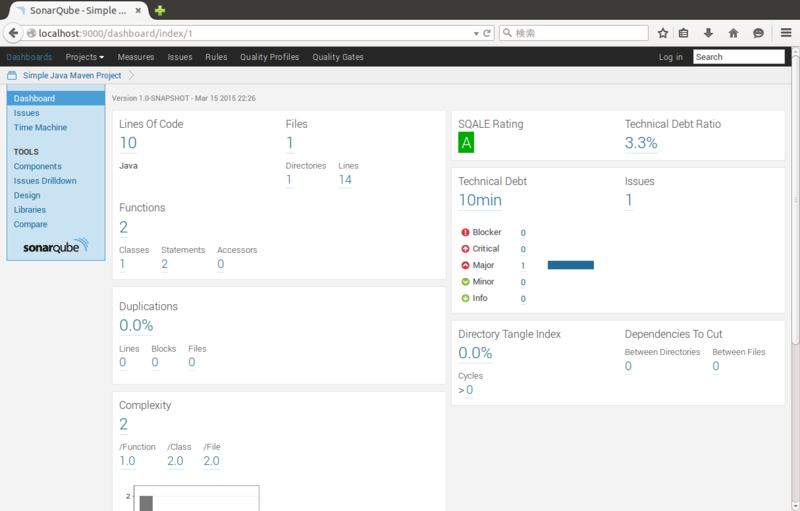Open the Libraries tool link
Screen dimensions: 800x511
click(30, 210)
